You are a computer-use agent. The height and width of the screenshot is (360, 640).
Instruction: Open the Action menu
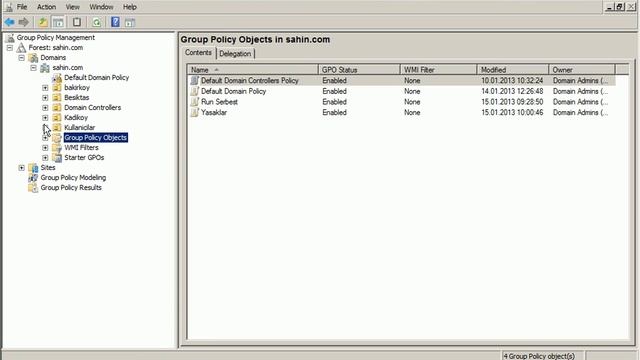coord(47,7)
